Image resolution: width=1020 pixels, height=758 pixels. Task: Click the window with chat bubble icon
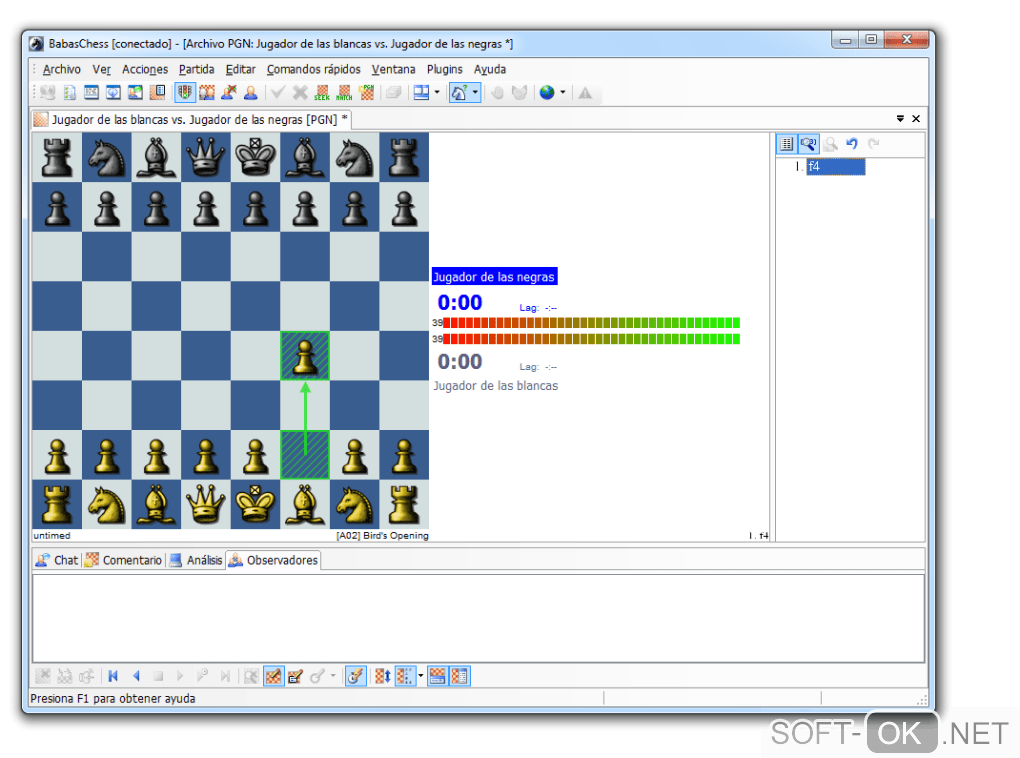113,93
